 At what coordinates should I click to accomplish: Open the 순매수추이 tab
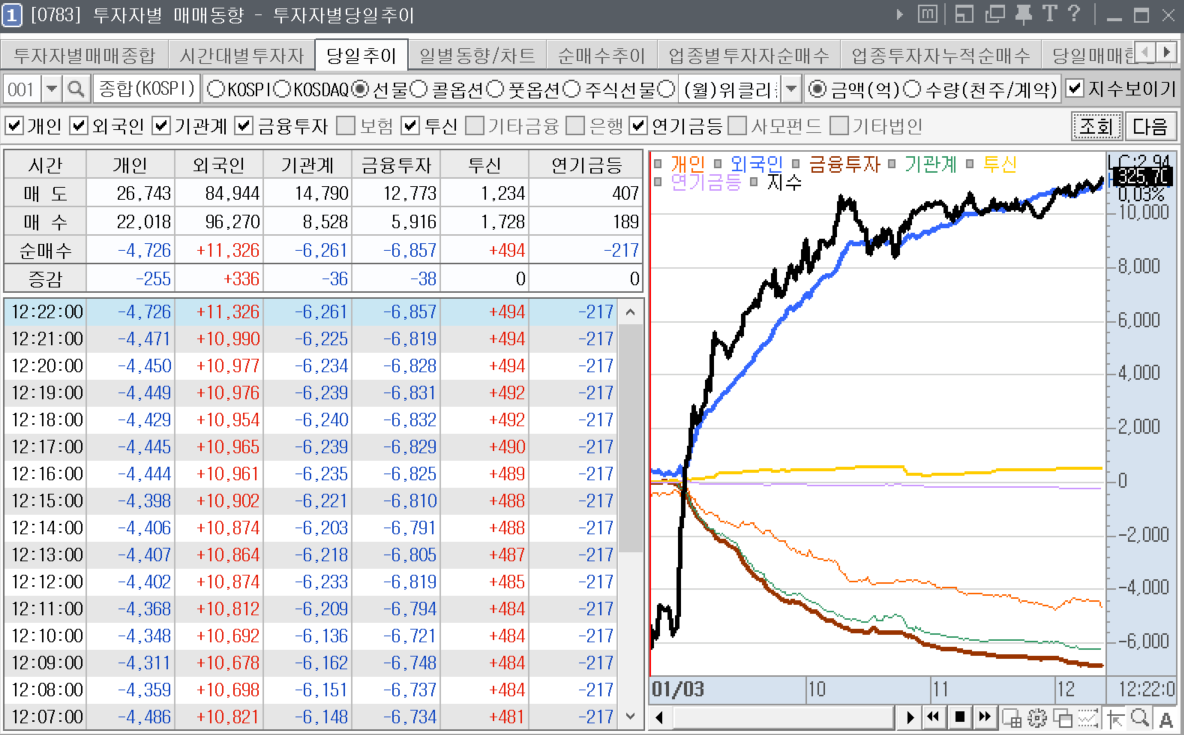(x=602, y=55)
